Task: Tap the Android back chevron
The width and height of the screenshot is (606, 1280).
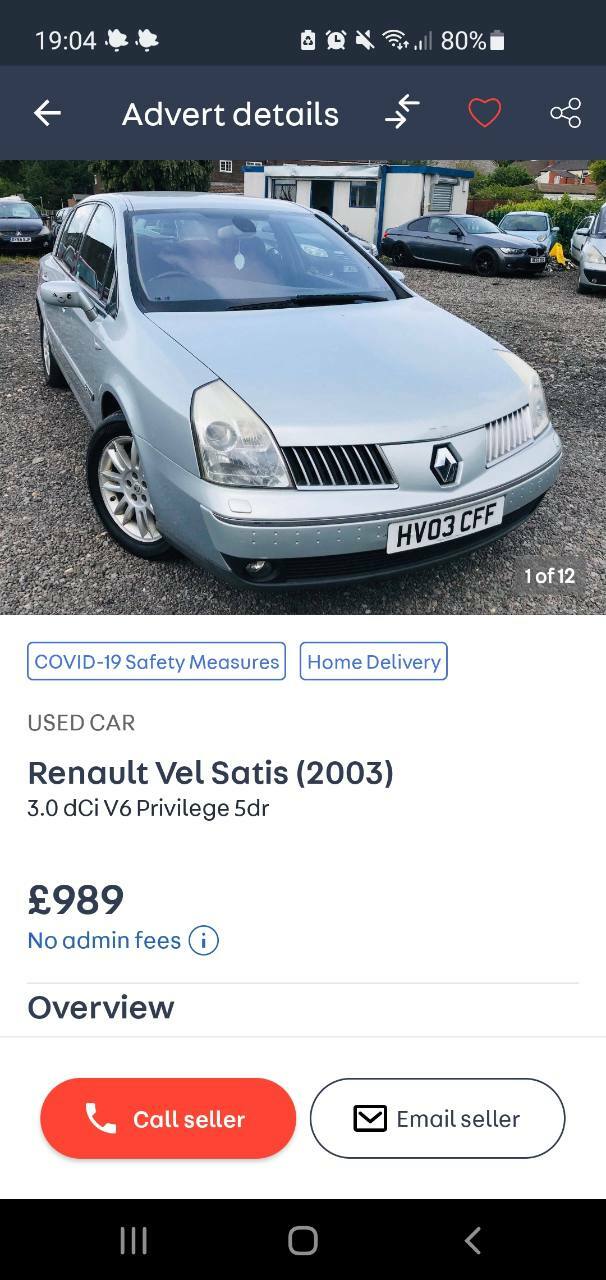Action: click(473, 1240)
